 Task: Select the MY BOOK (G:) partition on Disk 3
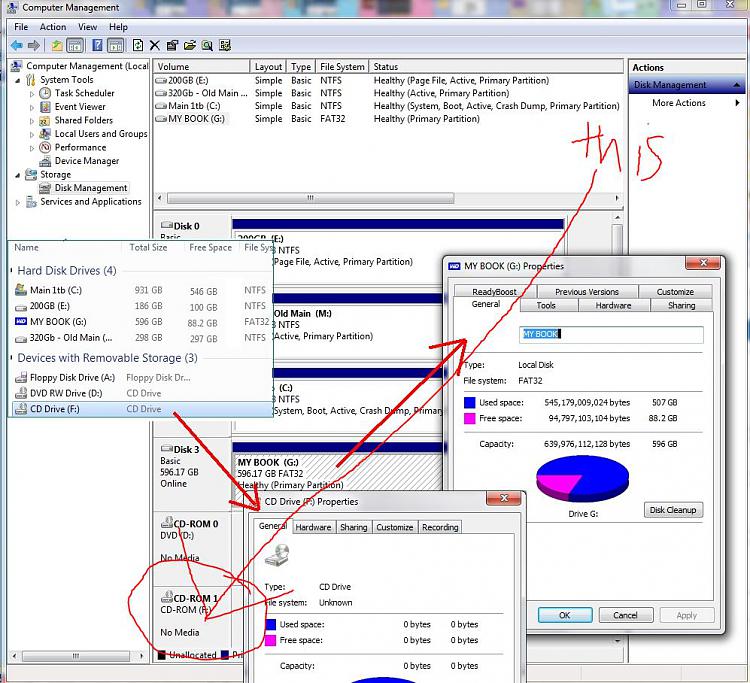tap(337, 473)
